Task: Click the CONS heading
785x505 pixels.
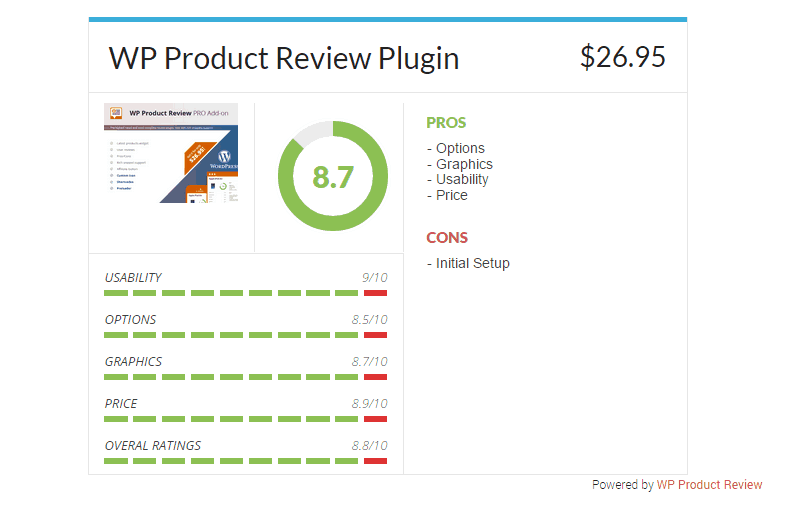Action: (x=447, y=238)
